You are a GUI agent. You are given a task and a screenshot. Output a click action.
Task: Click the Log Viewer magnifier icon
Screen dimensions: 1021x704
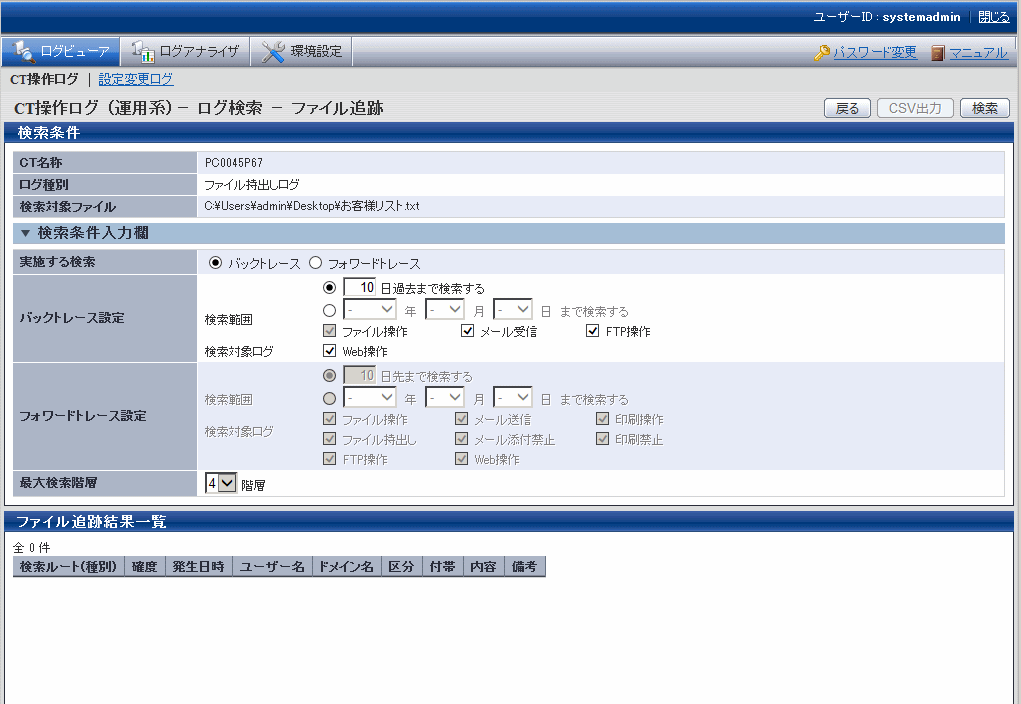[22, 52]
